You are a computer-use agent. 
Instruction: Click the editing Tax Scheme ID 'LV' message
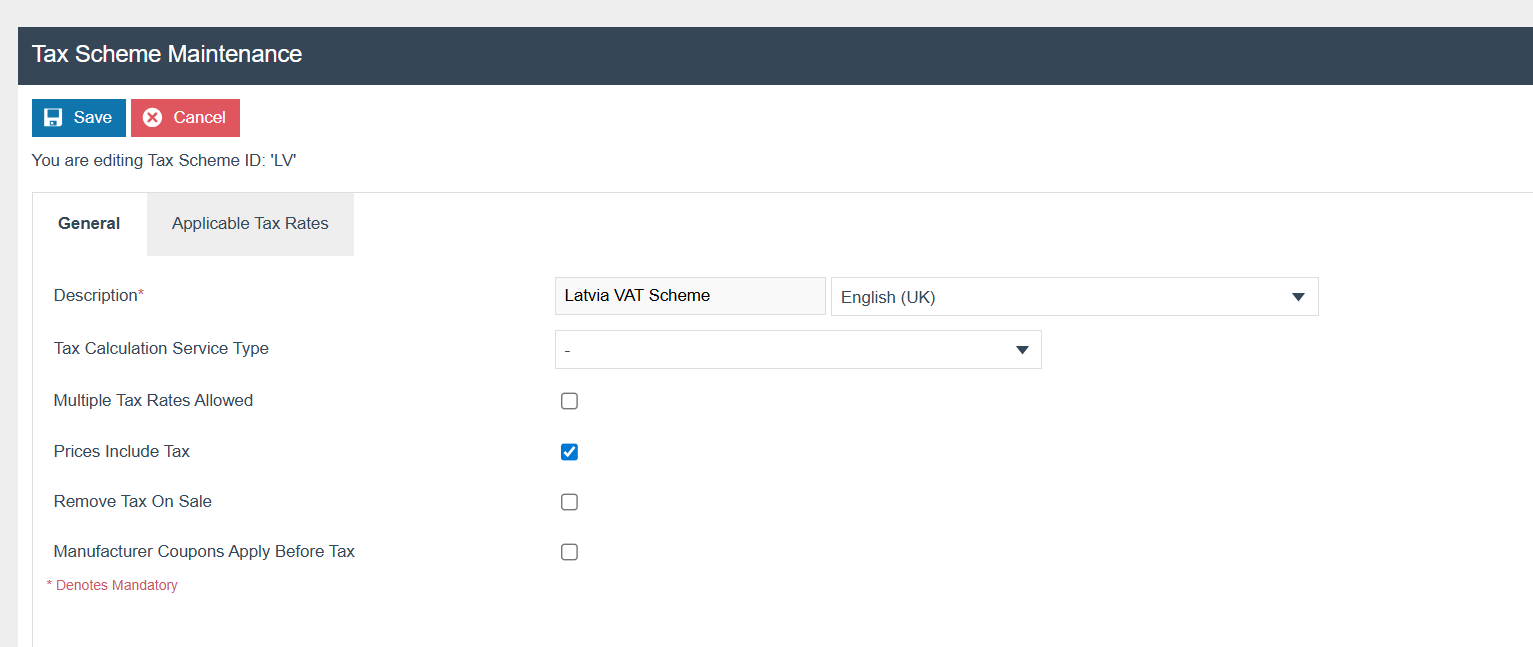coord(164,160)
